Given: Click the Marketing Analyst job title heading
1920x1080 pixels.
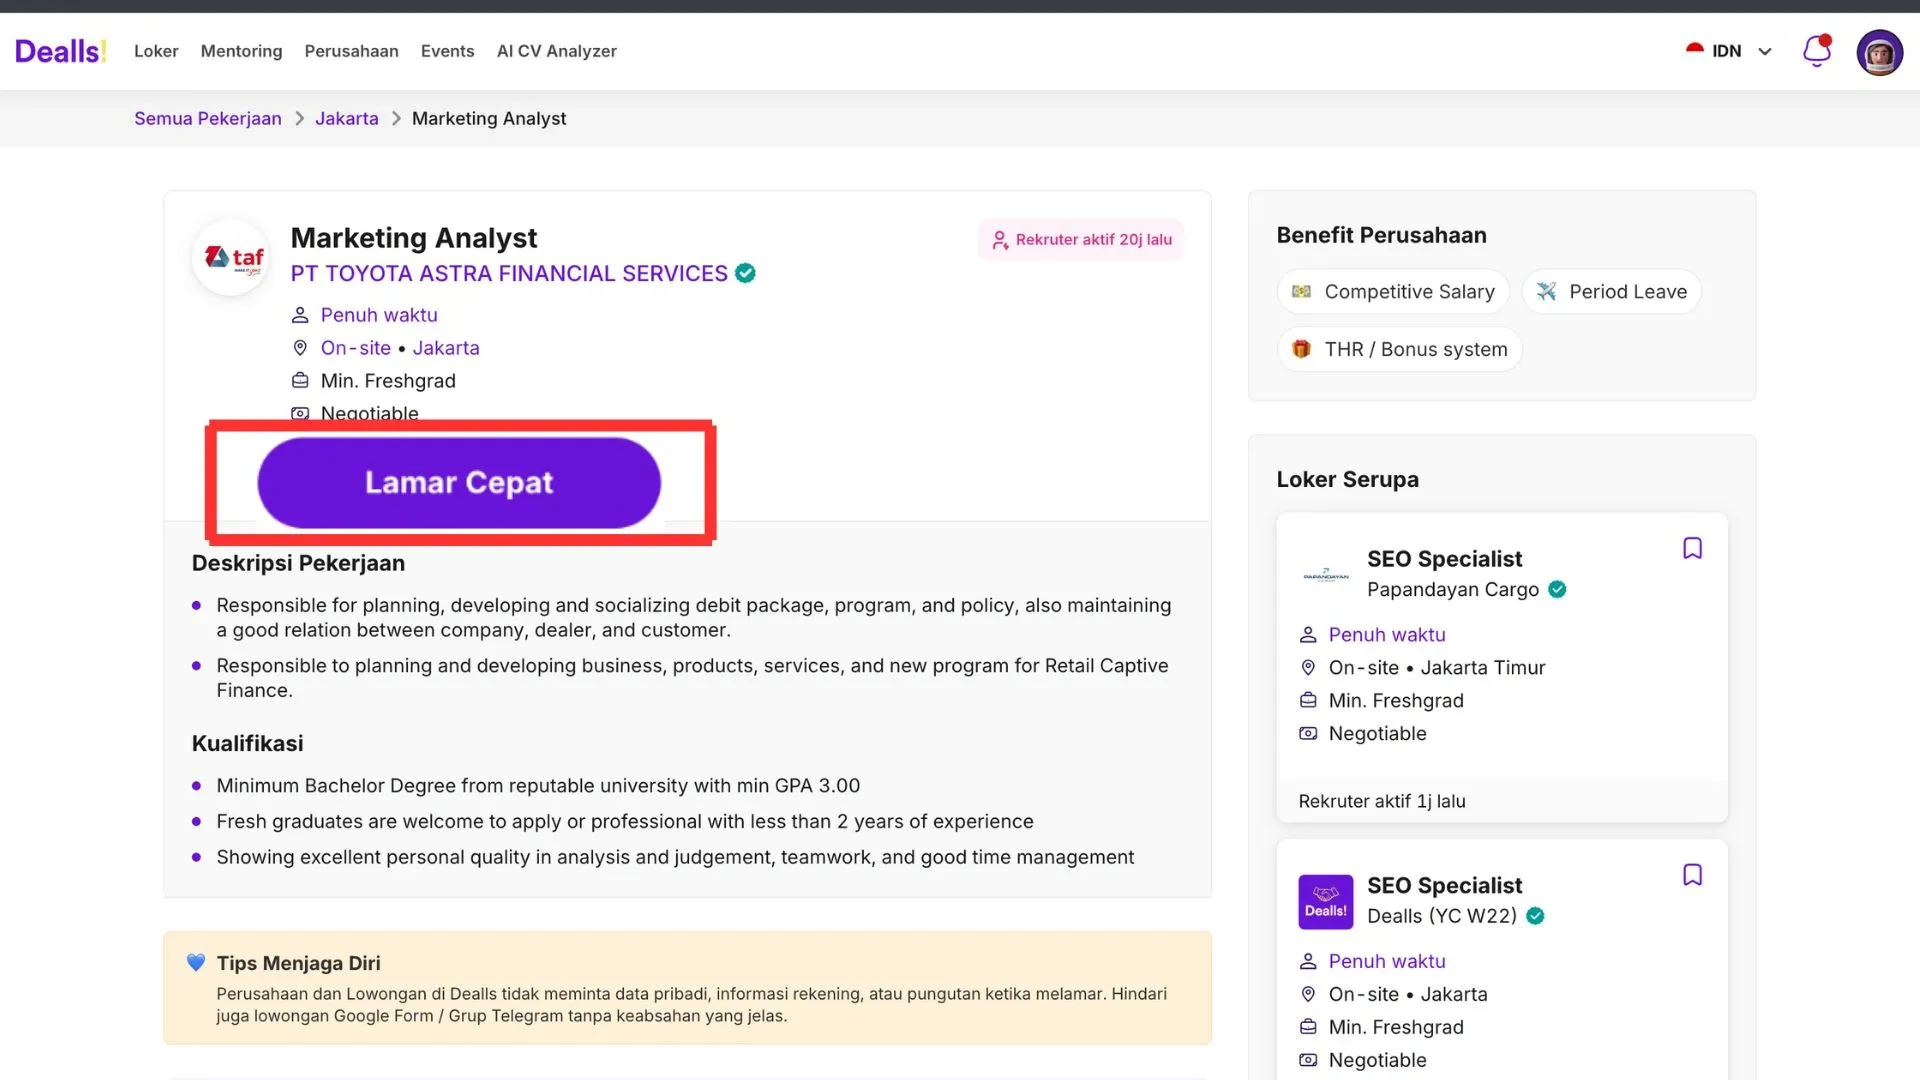Looking at the screenshot, I should click(414, 238).
